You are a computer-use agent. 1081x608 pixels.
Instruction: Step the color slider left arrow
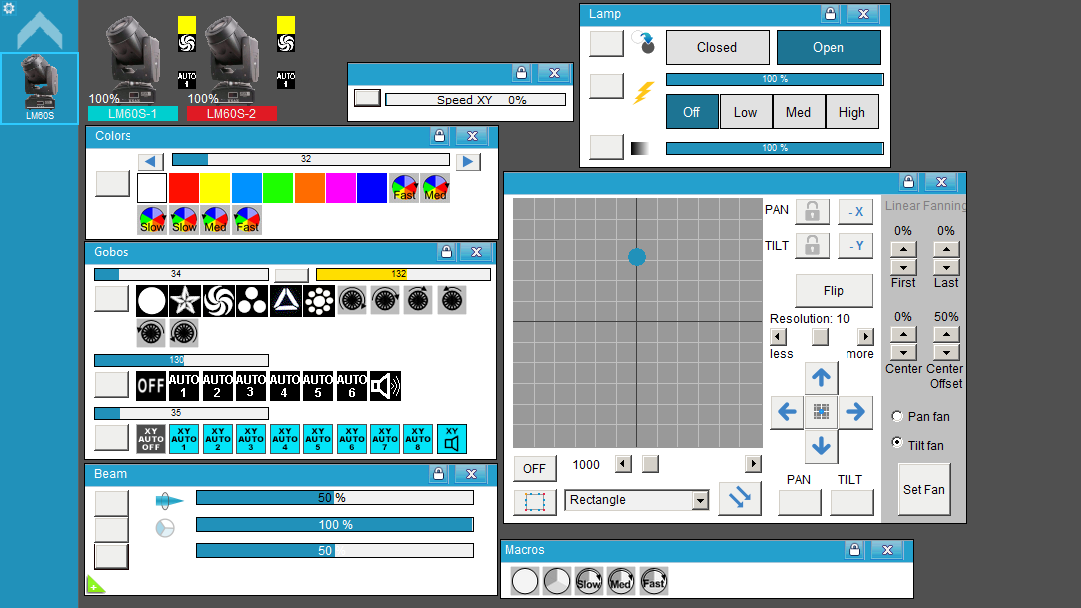[x=150, y=161]
